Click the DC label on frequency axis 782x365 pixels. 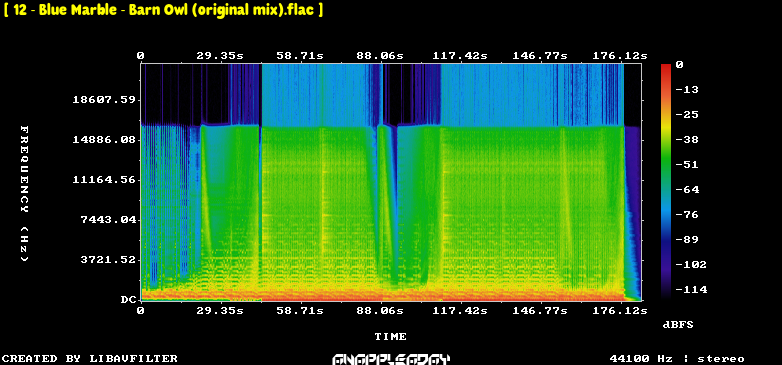(128, 300)
